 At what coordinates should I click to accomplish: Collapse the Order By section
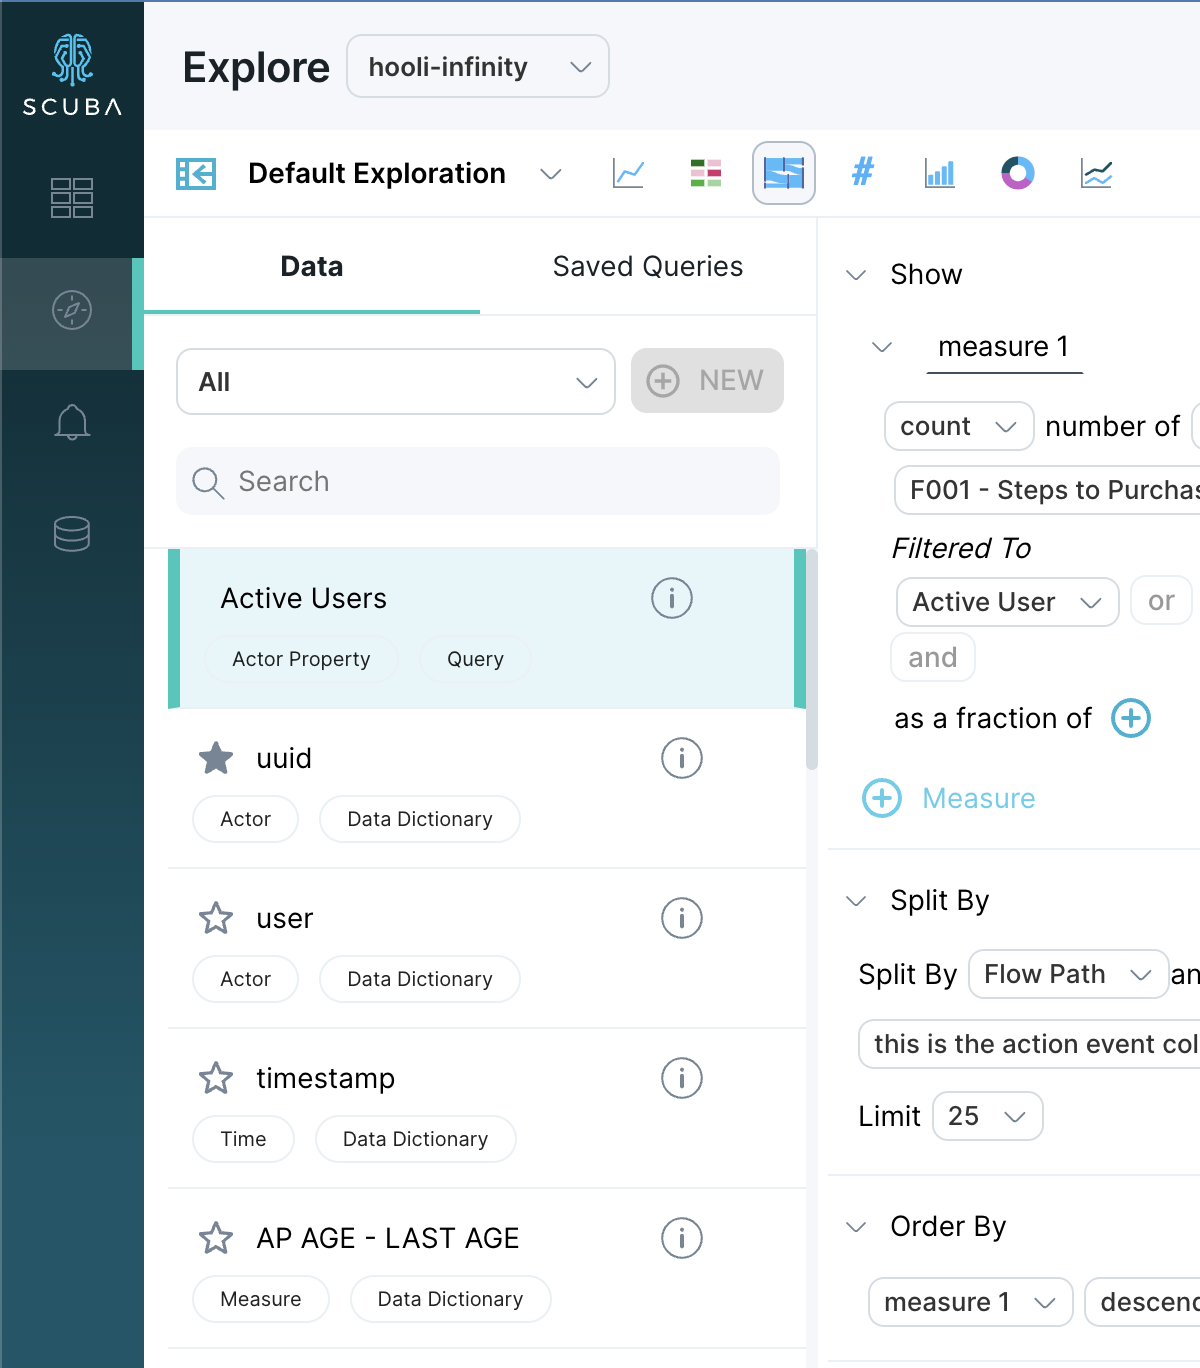coord(856,1227)
